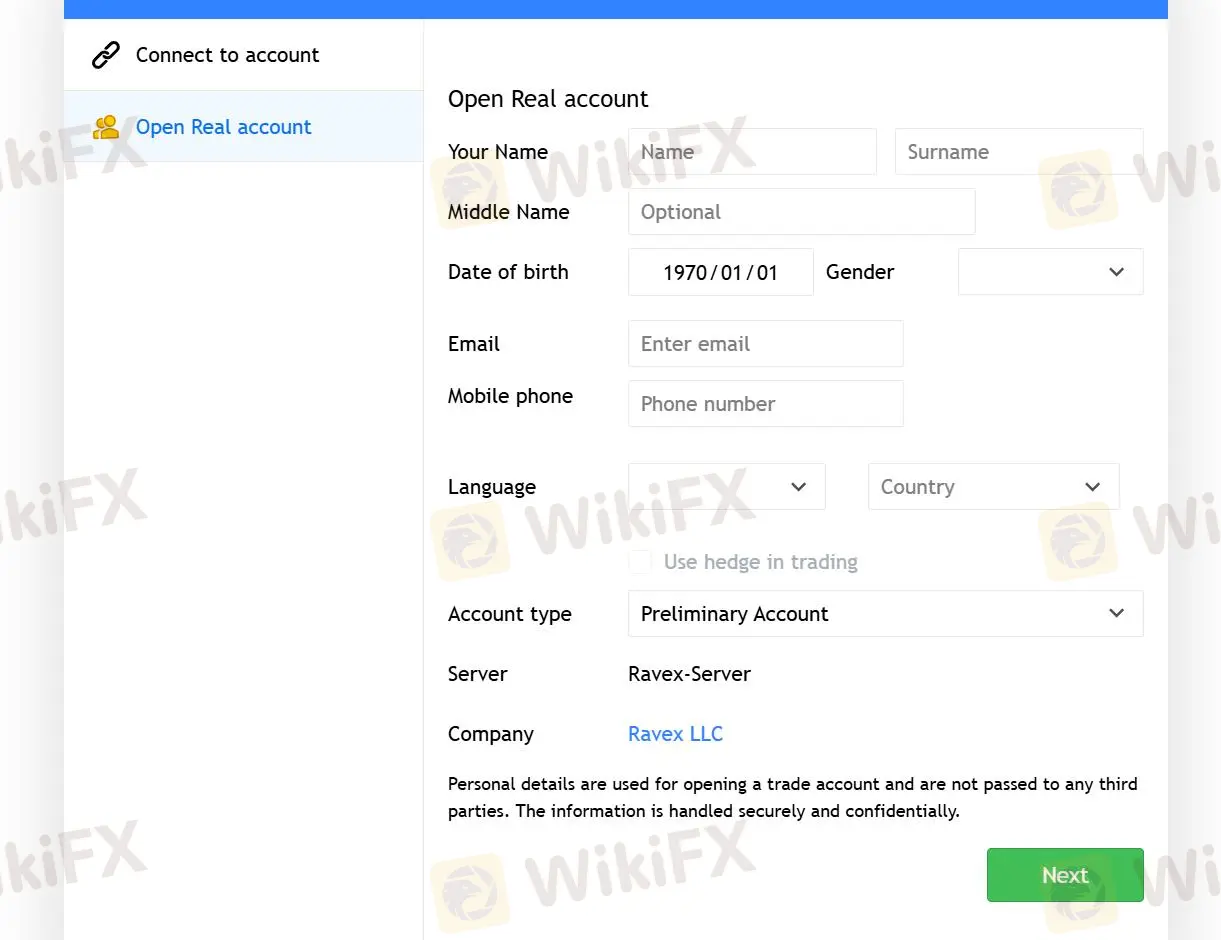Screen dimensions: 1221x940
Task: Expand the Account type dropdown Preliminary Account
Action: point(885,614)
